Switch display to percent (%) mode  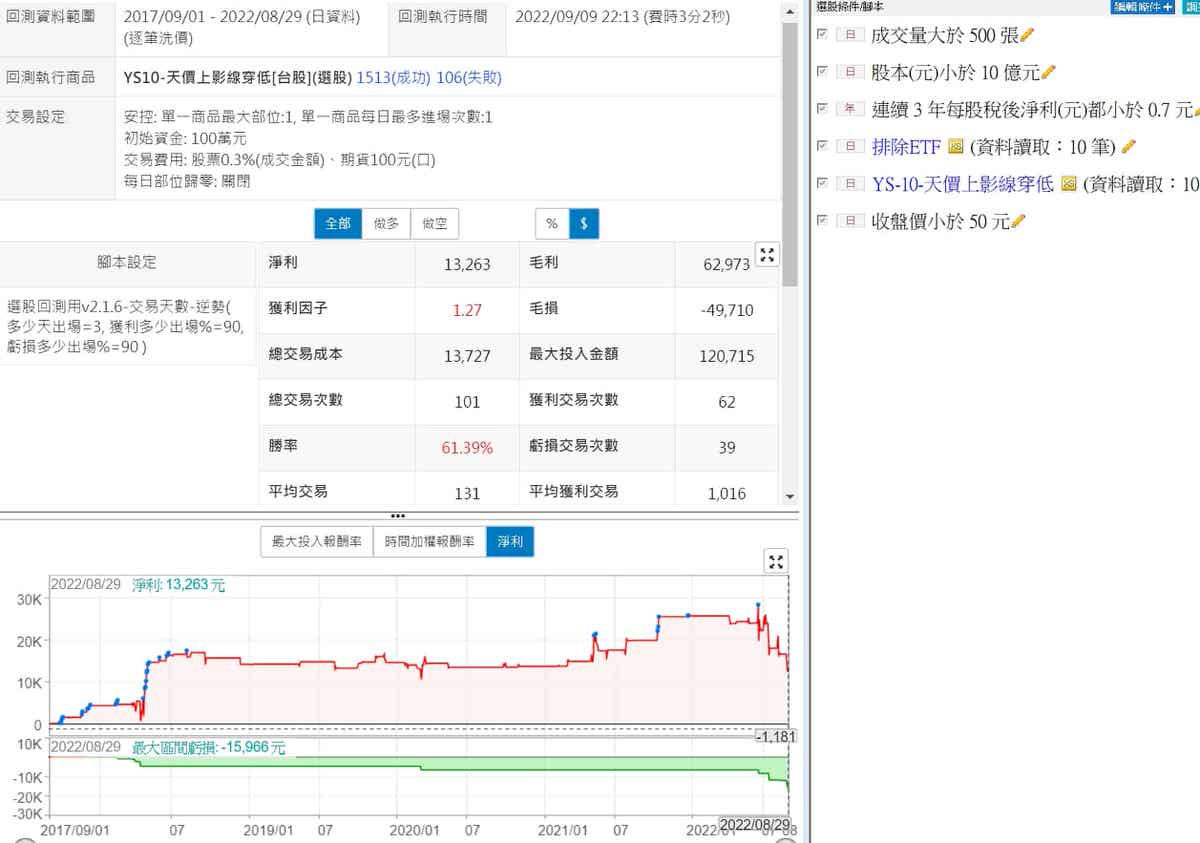pyautogui.click(x=552, y=224)
